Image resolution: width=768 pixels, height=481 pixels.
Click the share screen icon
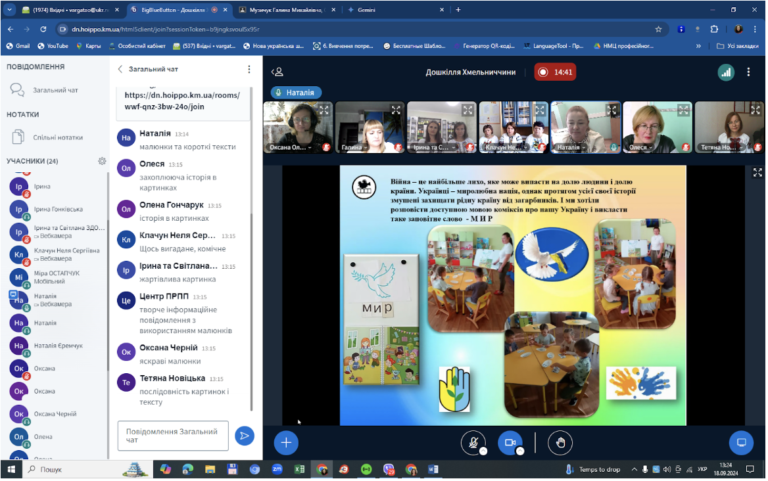742,443
